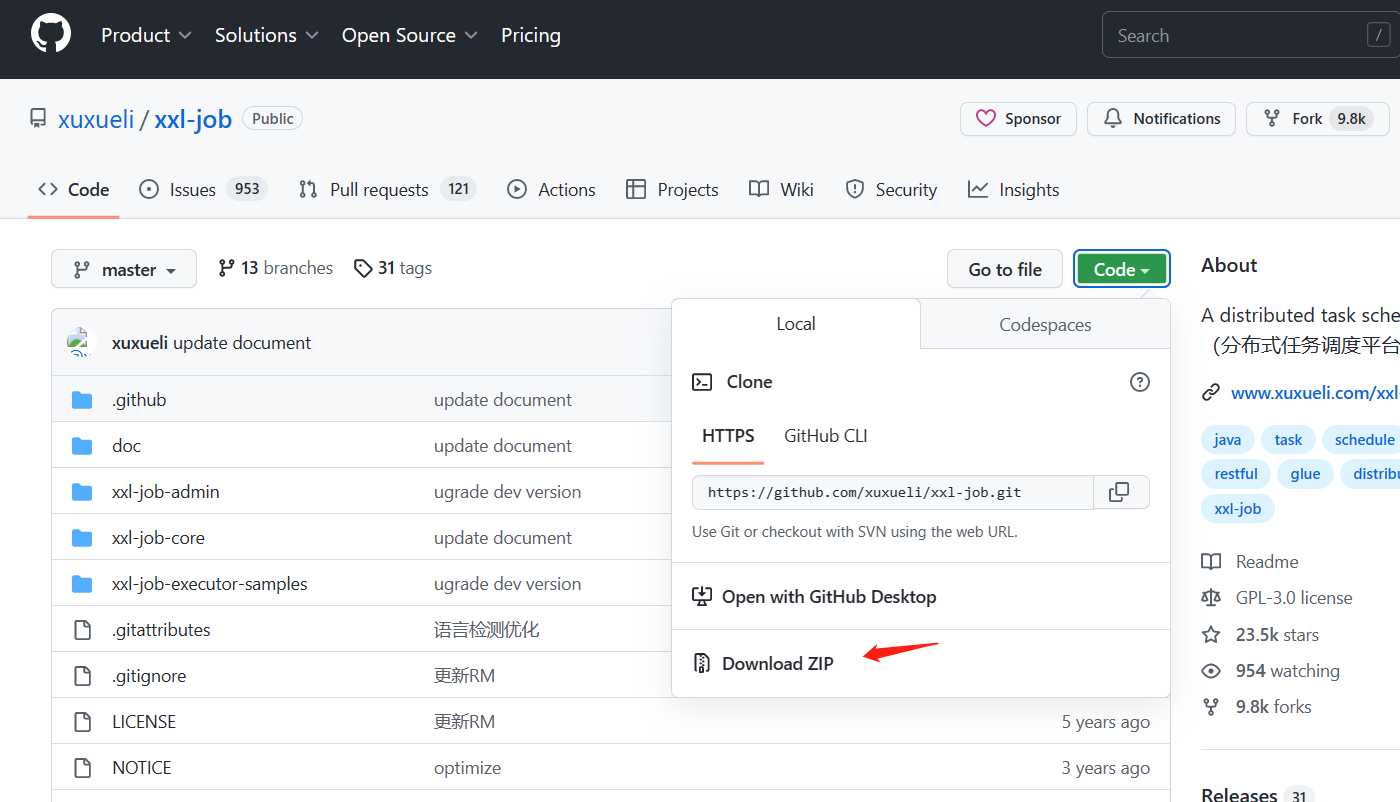Click Download ZIP

click(778, 664)
